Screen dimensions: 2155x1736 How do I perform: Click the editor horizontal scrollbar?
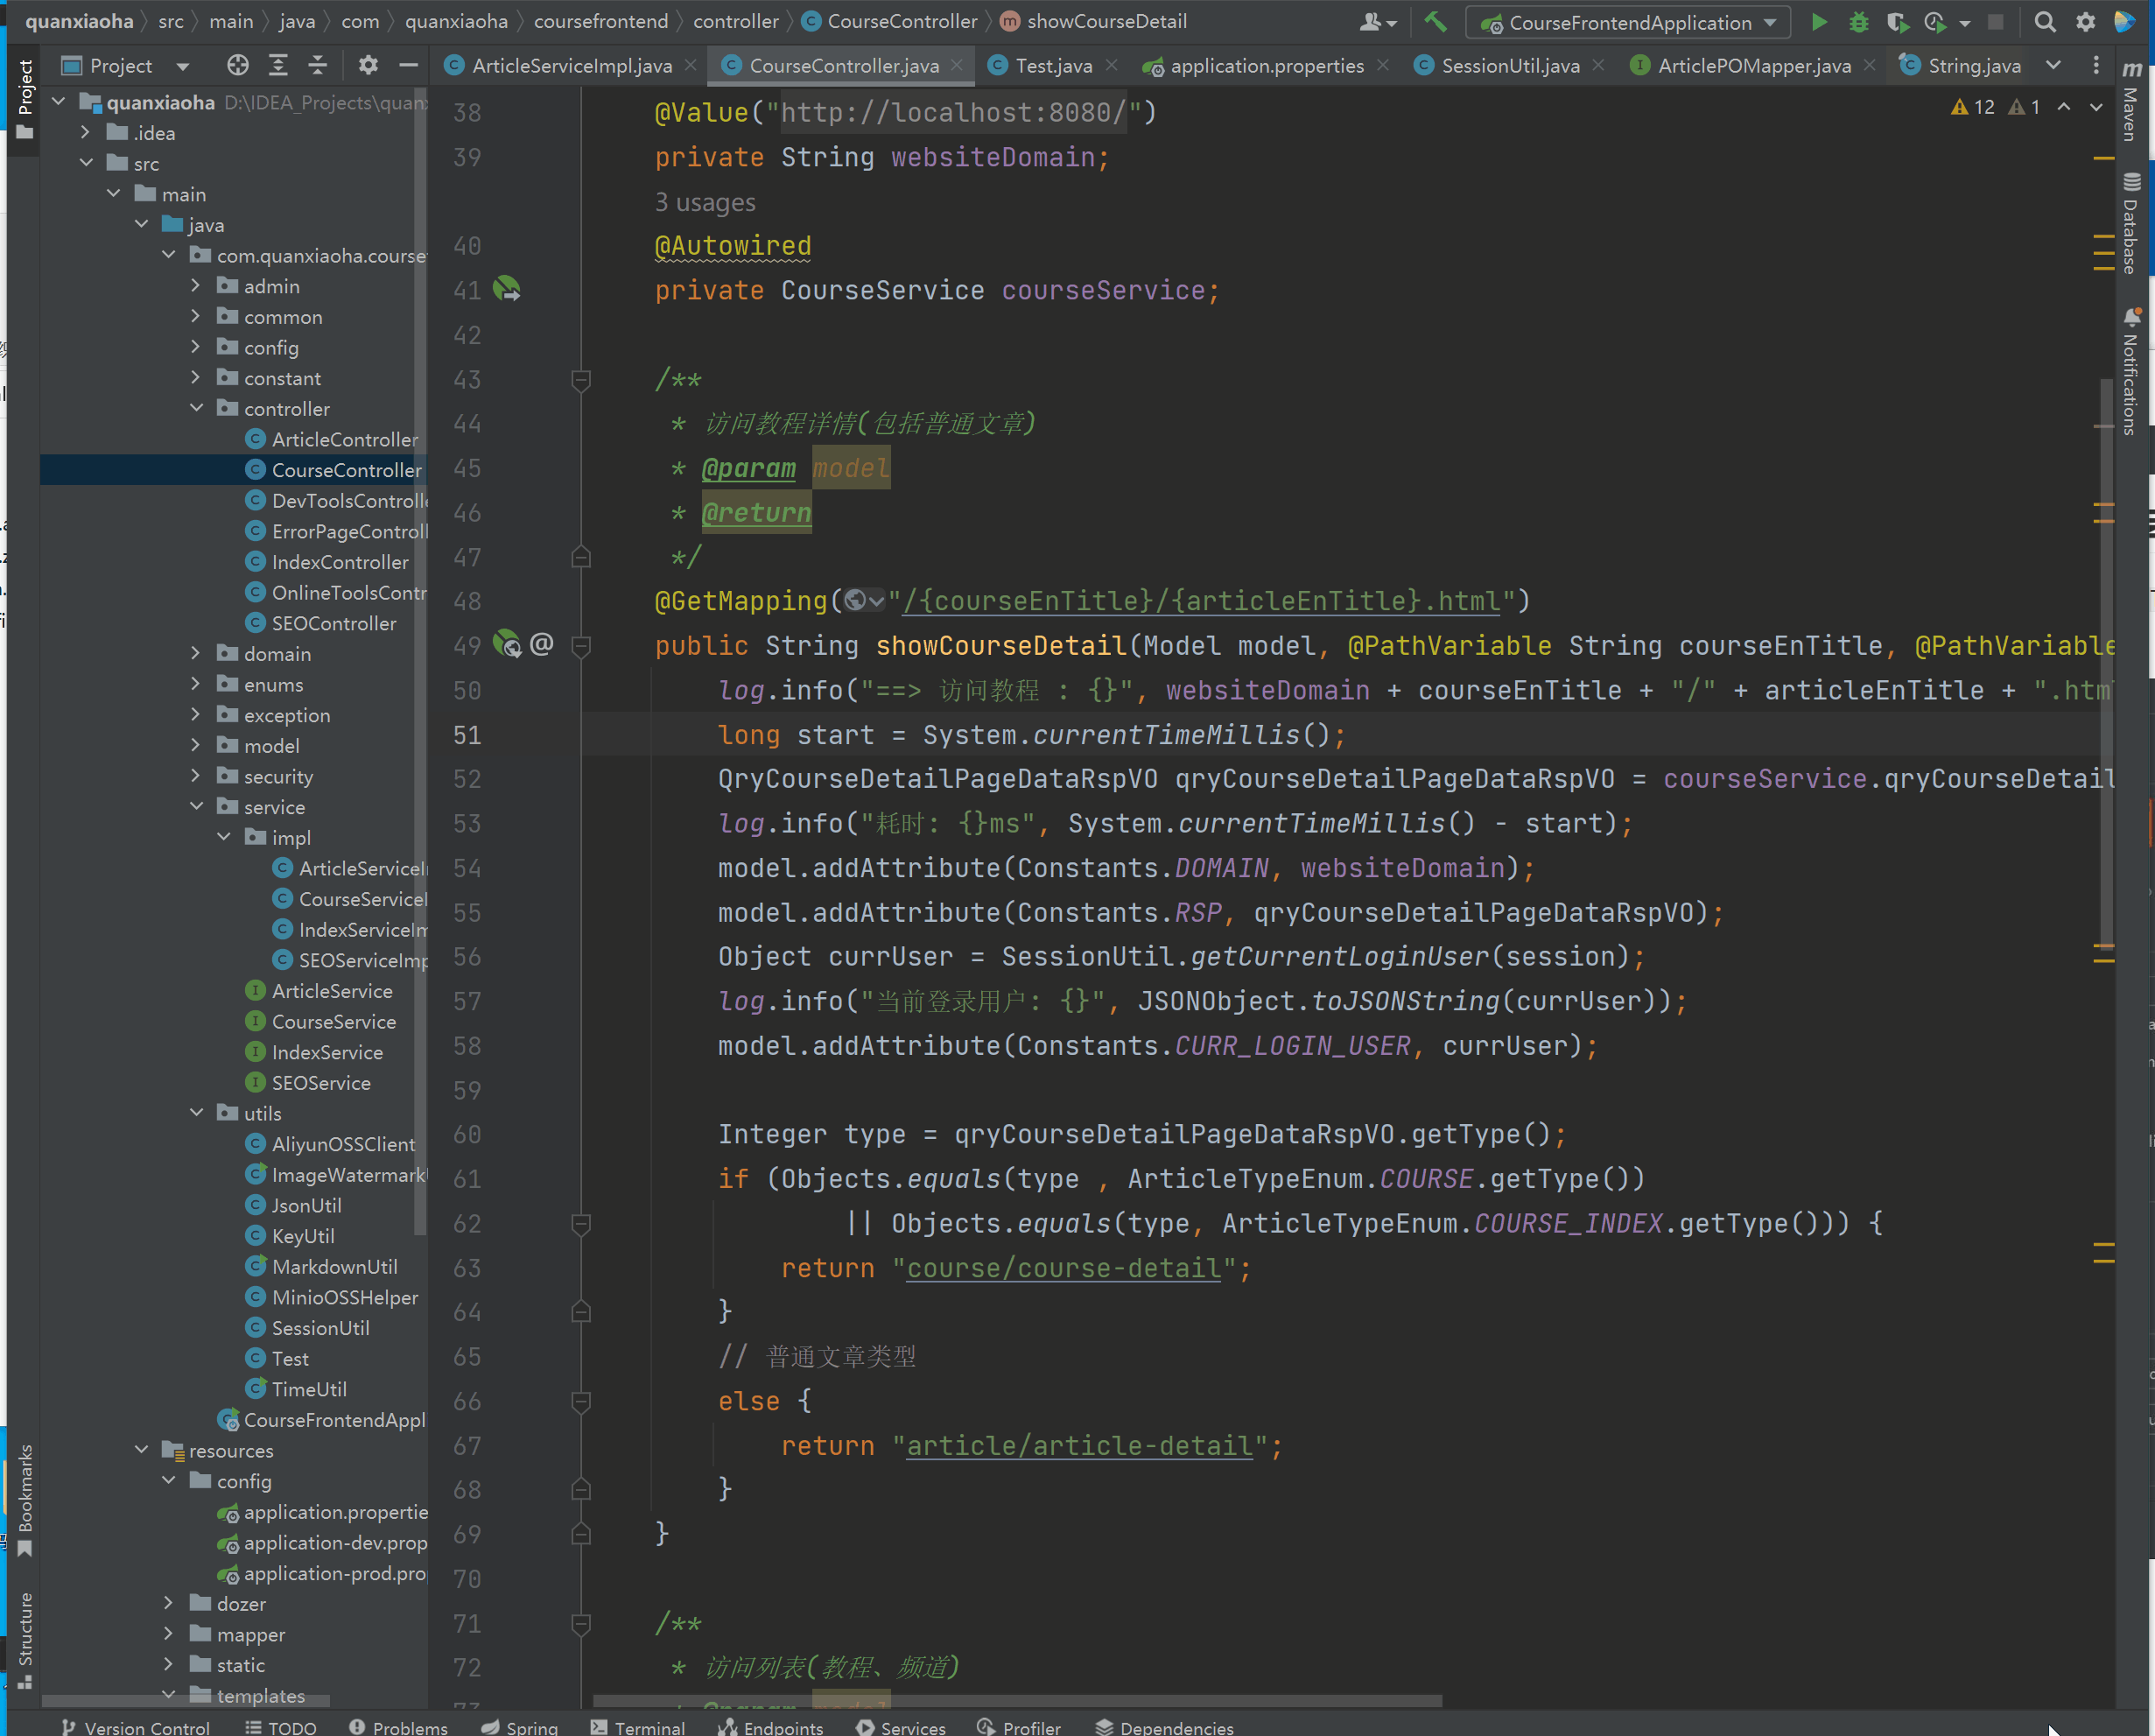[1017, 1700]
